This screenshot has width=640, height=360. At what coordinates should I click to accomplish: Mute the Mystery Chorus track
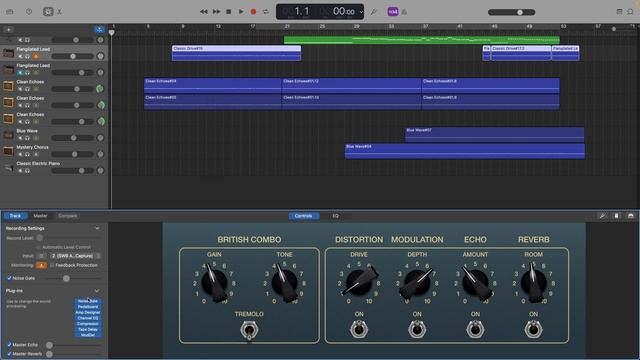(20, 154)
